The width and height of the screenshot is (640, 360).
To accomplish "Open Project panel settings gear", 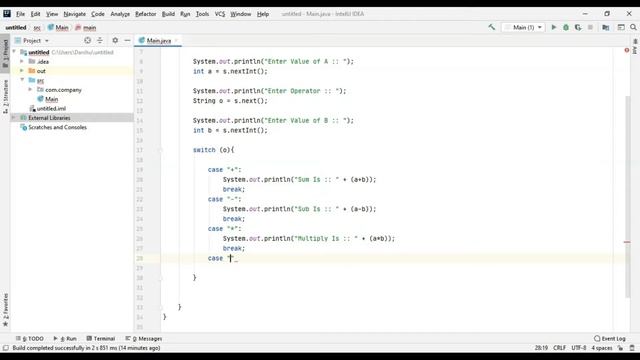I will (115, 40).
